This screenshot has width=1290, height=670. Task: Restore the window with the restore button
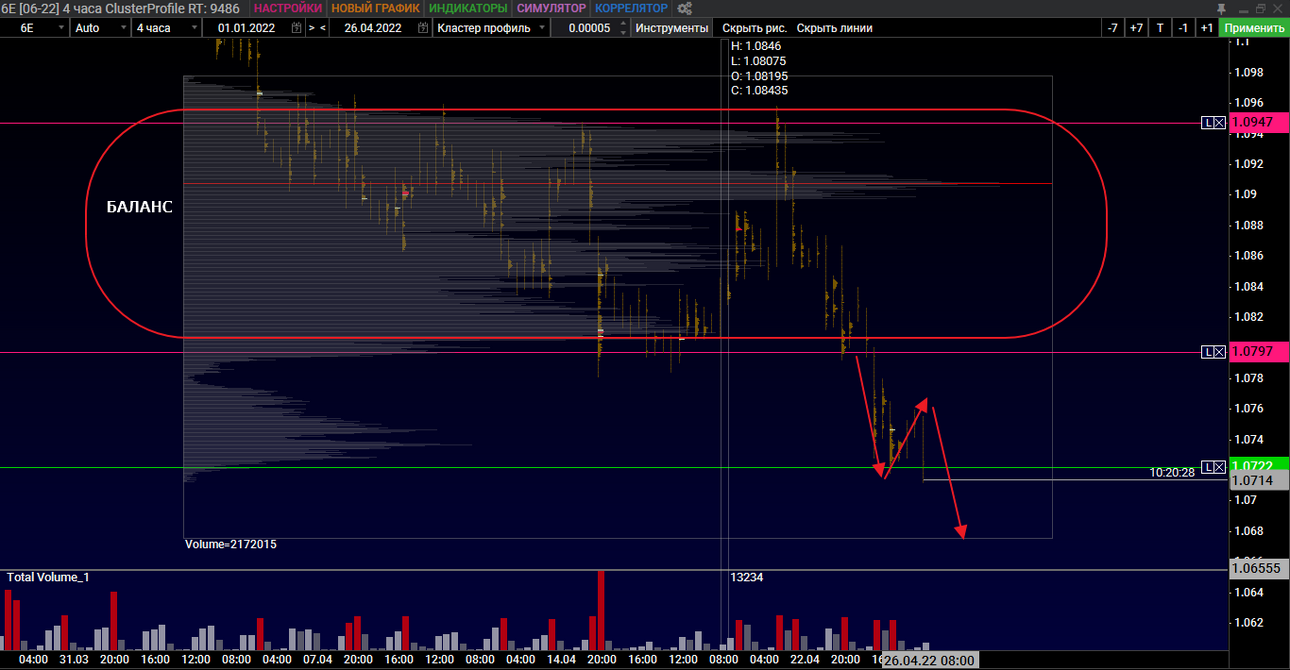click(1259, 8)
